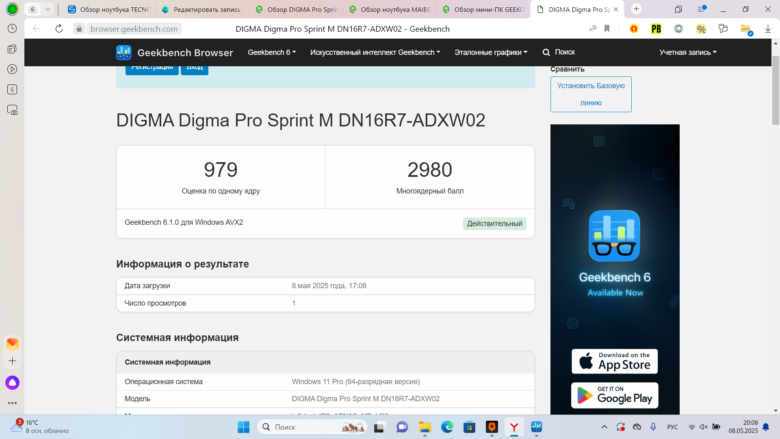The width and height of the screenshot is (780, 439).
Task: Click the multi-core score 2980
Action: click(430, 170)
